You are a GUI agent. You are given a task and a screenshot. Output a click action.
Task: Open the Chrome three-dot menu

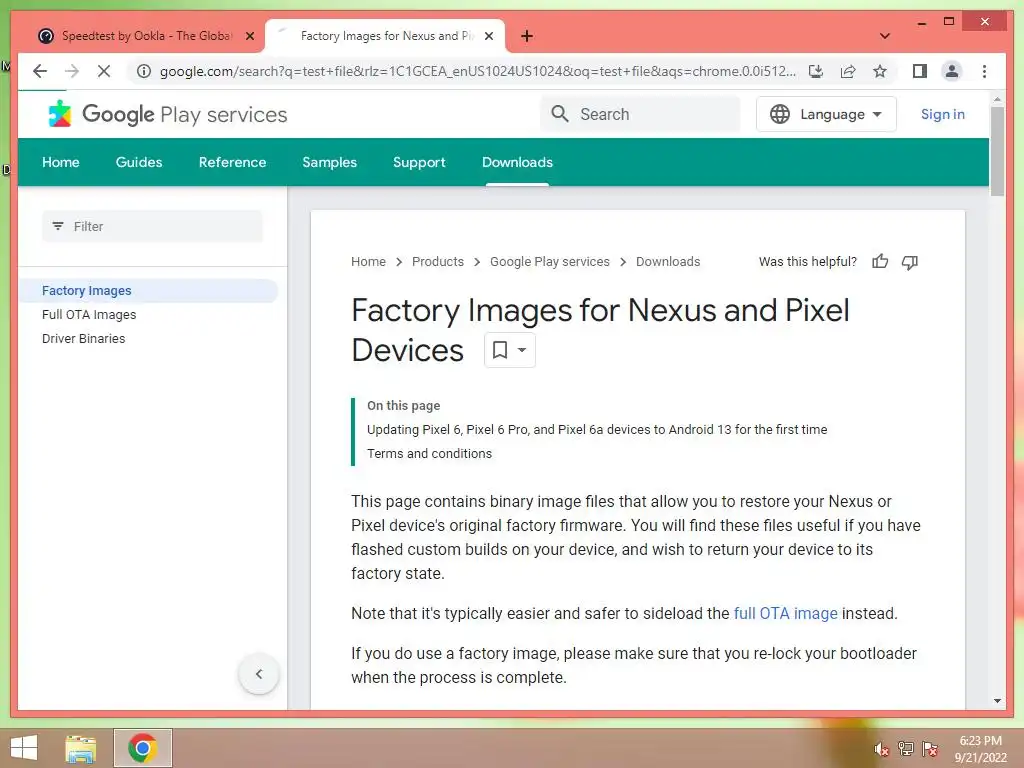point(984,71)
